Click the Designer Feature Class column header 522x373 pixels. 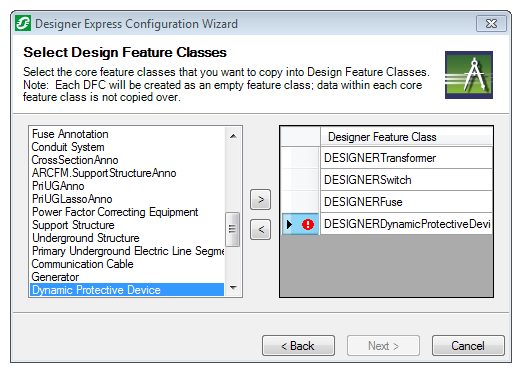406,137
